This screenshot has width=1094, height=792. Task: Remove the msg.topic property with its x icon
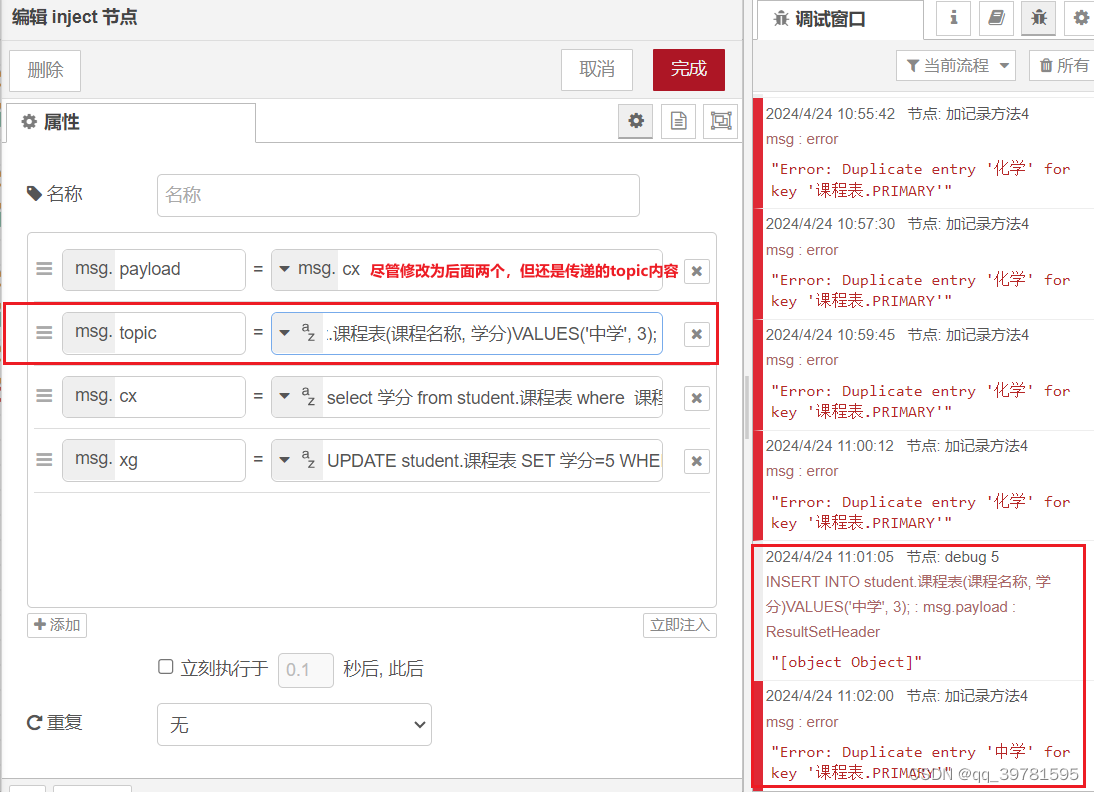696,333
